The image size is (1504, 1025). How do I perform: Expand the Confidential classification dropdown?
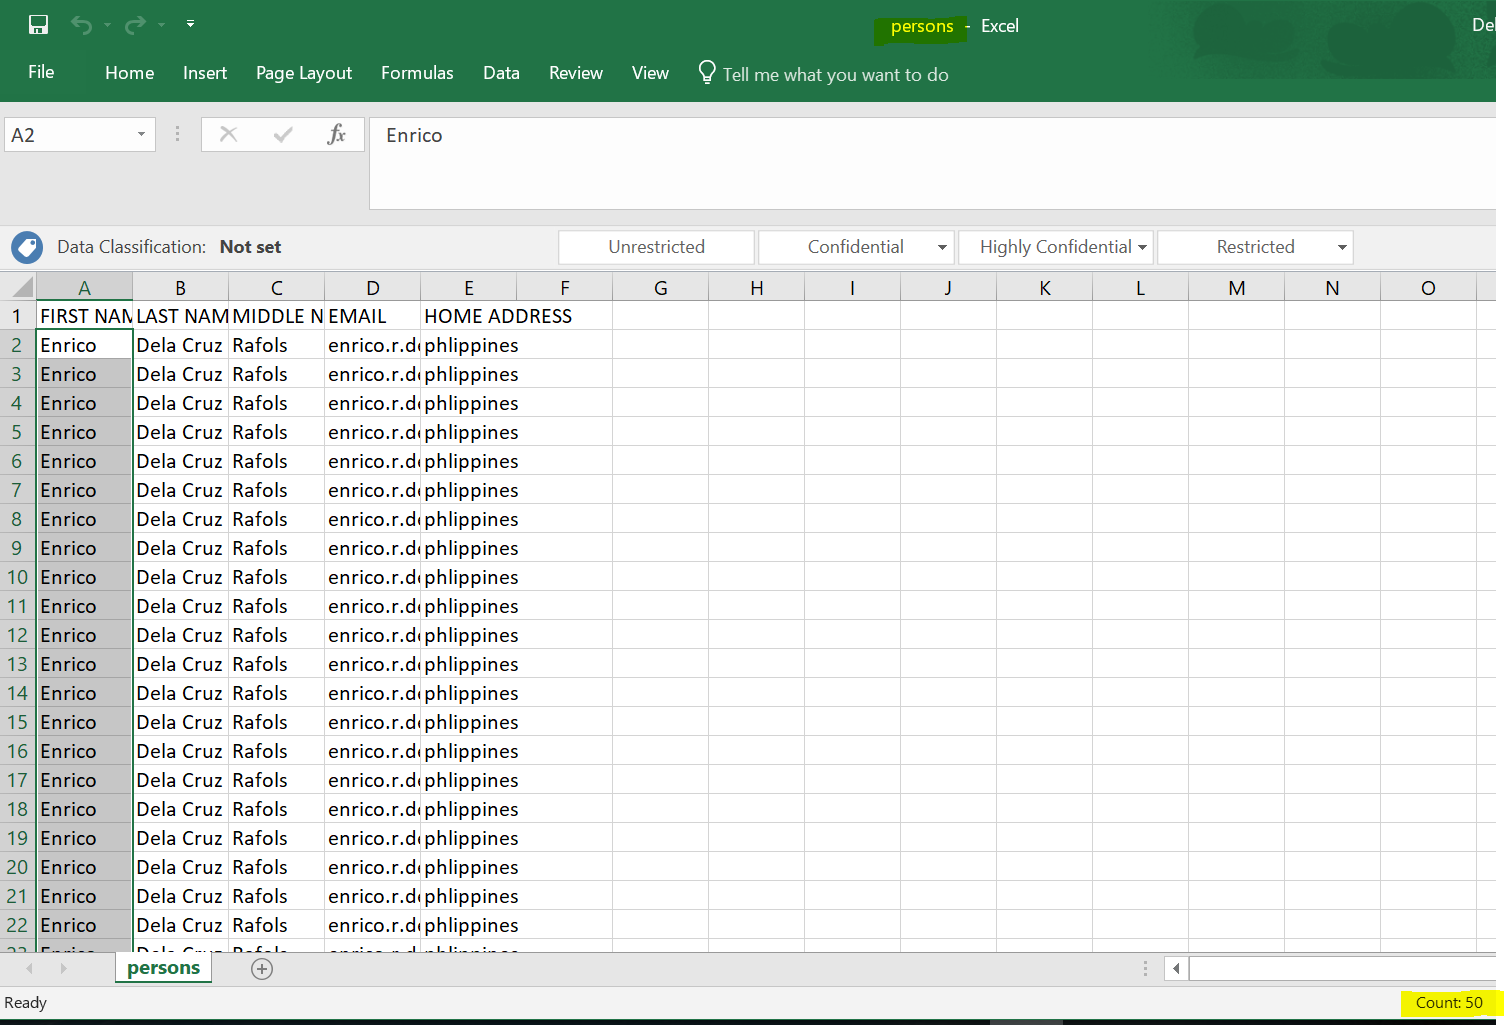(x=942, y=247)
